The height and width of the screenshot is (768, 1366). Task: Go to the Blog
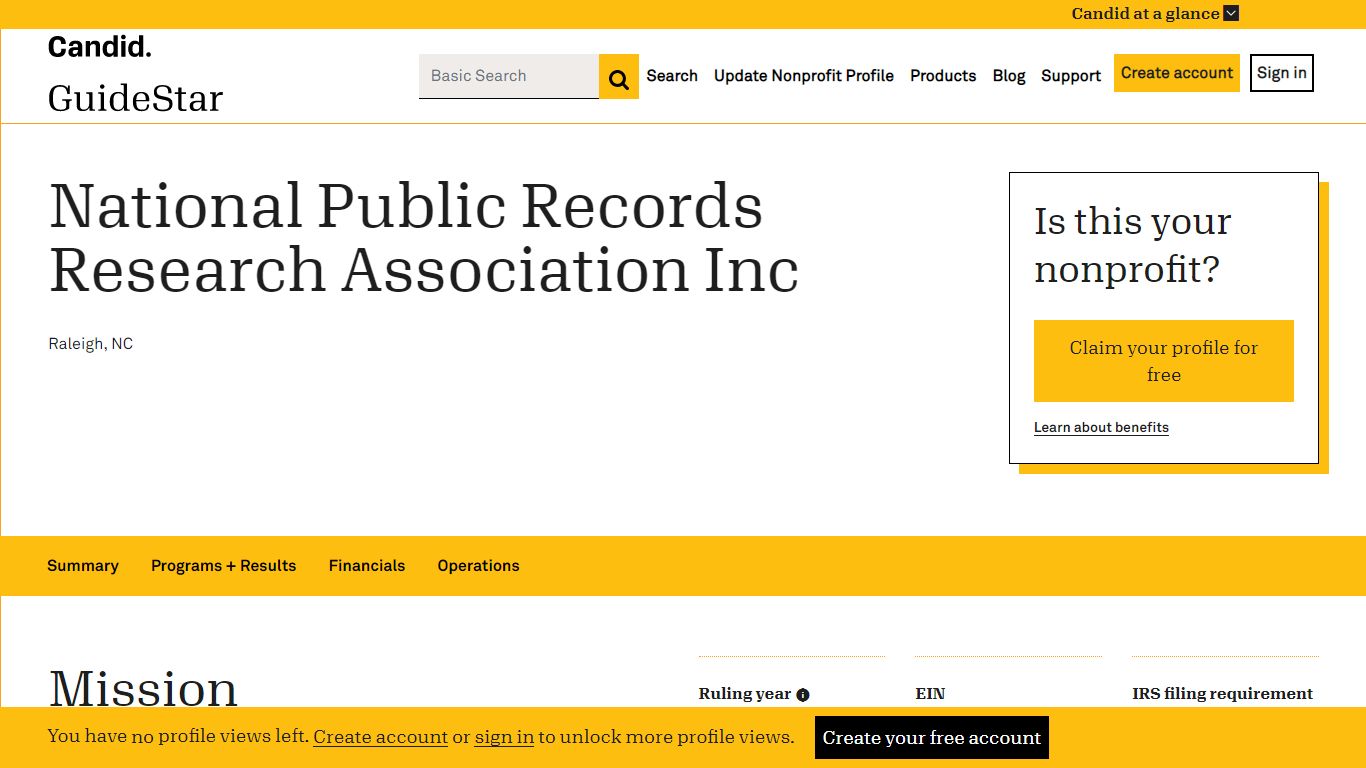coord(1009,76)
